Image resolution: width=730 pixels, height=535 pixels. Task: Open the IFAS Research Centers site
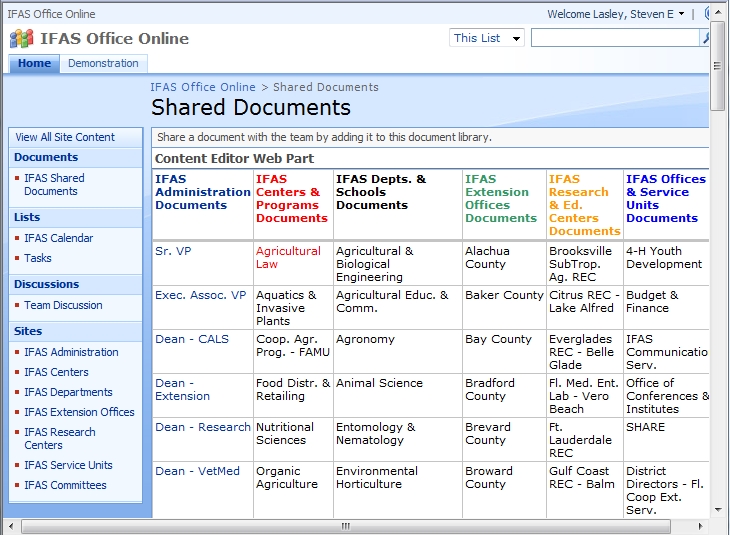click(x=60, y=439)
